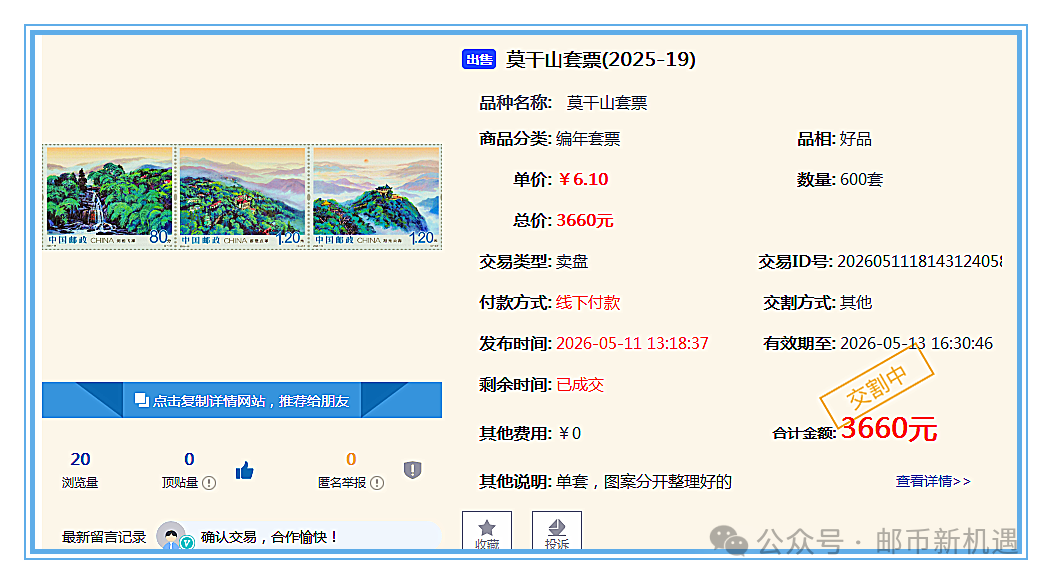The height and width of the screenshot is (584, 1052).
Task: Click the unit price ￥6.10
Action: [583, 179]
